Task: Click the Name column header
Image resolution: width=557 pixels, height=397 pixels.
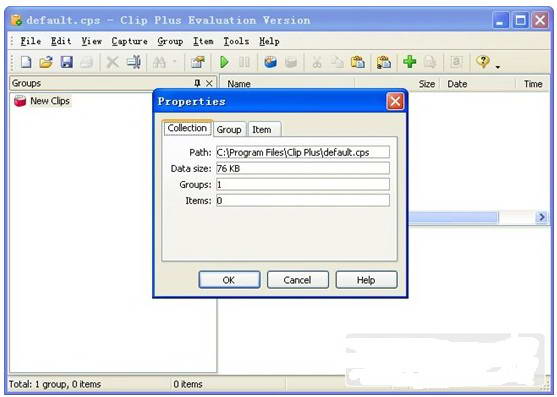Action: point(287,84)
